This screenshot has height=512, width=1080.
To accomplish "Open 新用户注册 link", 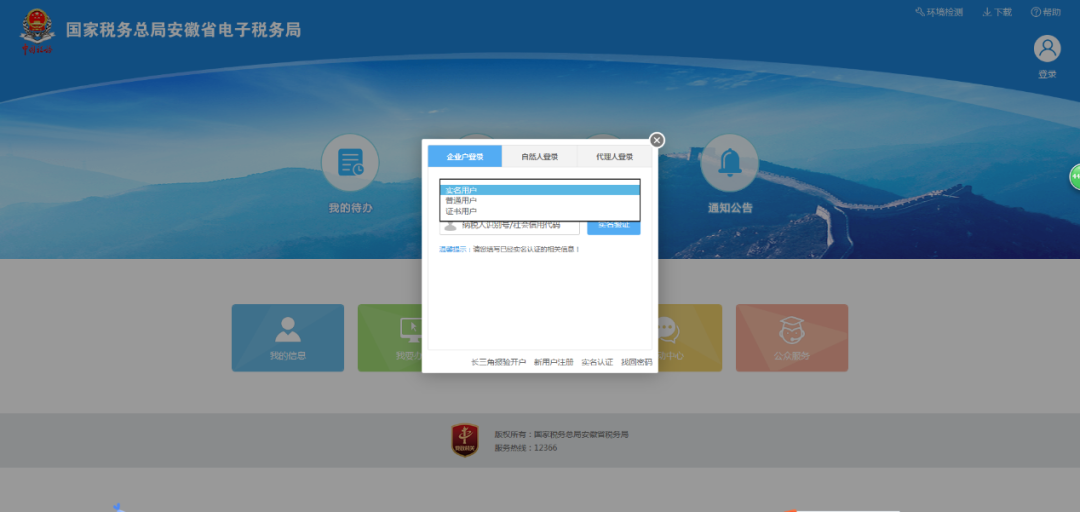I will [554, 362].
